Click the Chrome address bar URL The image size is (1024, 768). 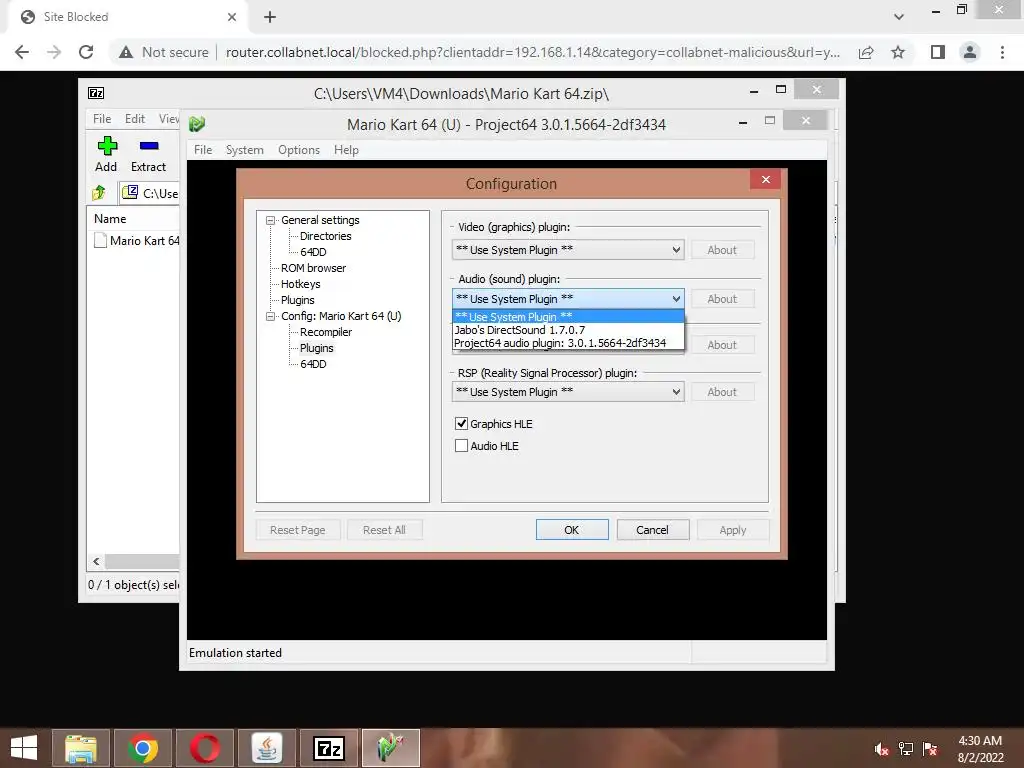(533, 52)
